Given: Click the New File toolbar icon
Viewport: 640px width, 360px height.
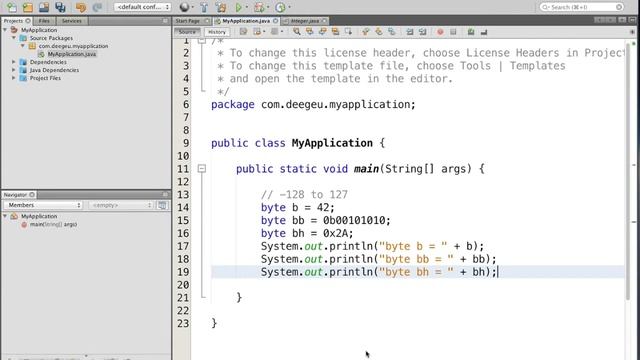Looking at the screenshot, I should point(11,7).
